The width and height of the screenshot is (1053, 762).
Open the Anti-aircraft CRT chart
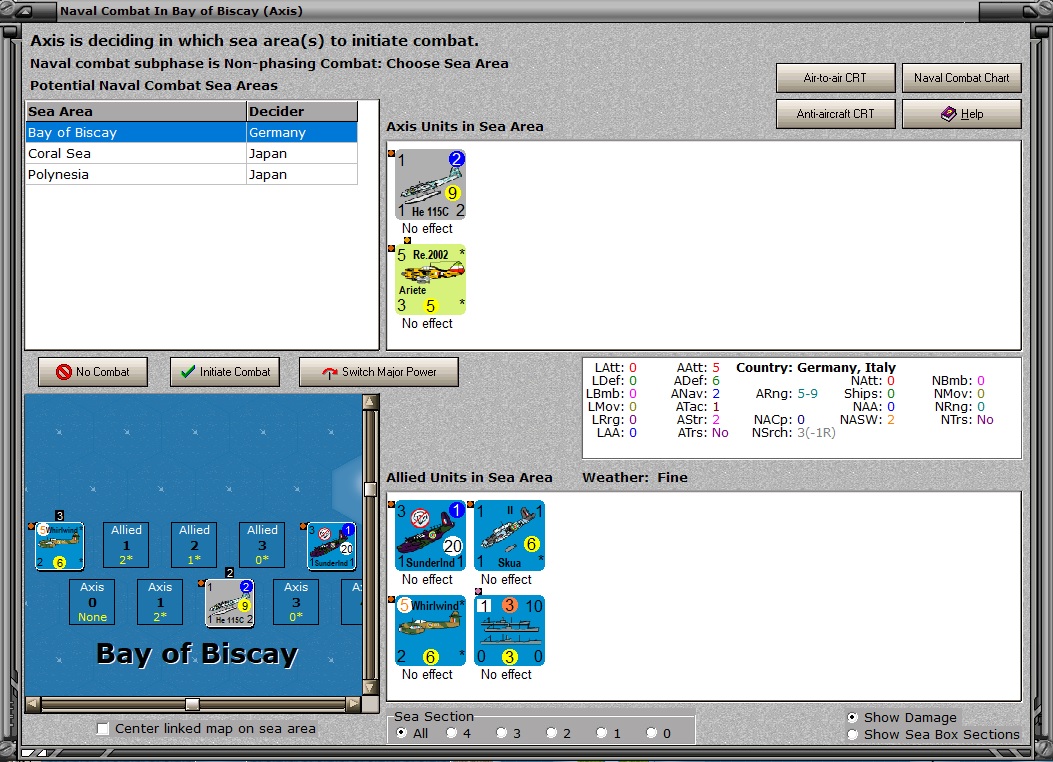click(835, 114)
